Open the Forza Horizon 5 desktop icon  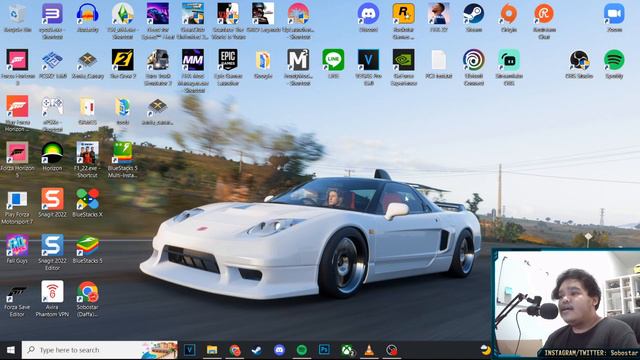[x=17, y=159]
